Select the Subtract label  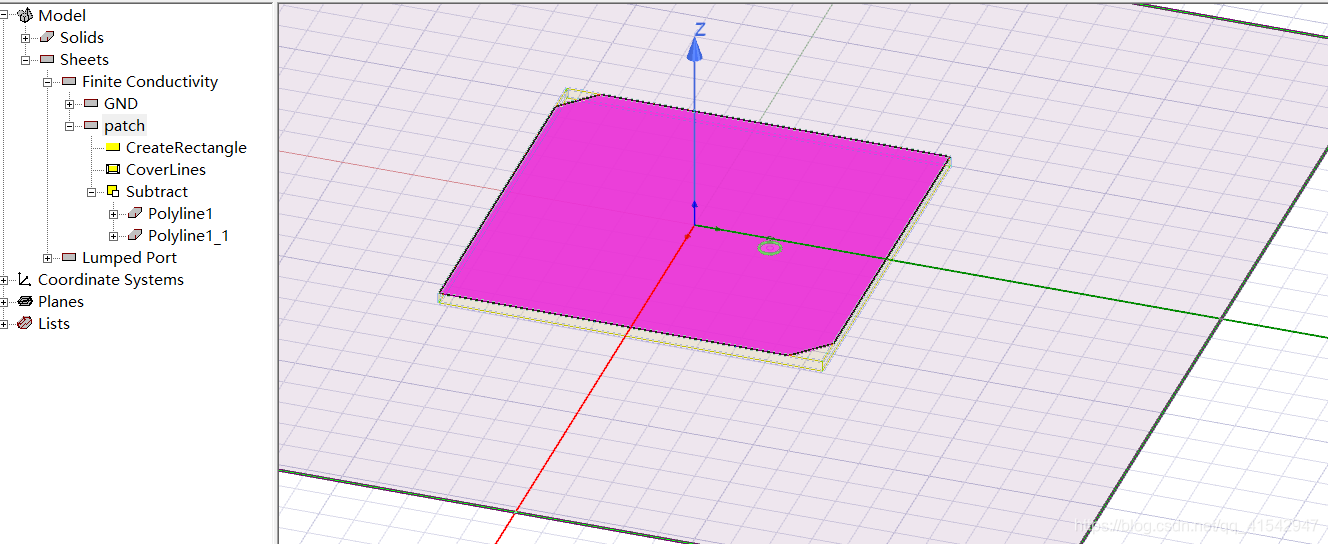[157, 191]
